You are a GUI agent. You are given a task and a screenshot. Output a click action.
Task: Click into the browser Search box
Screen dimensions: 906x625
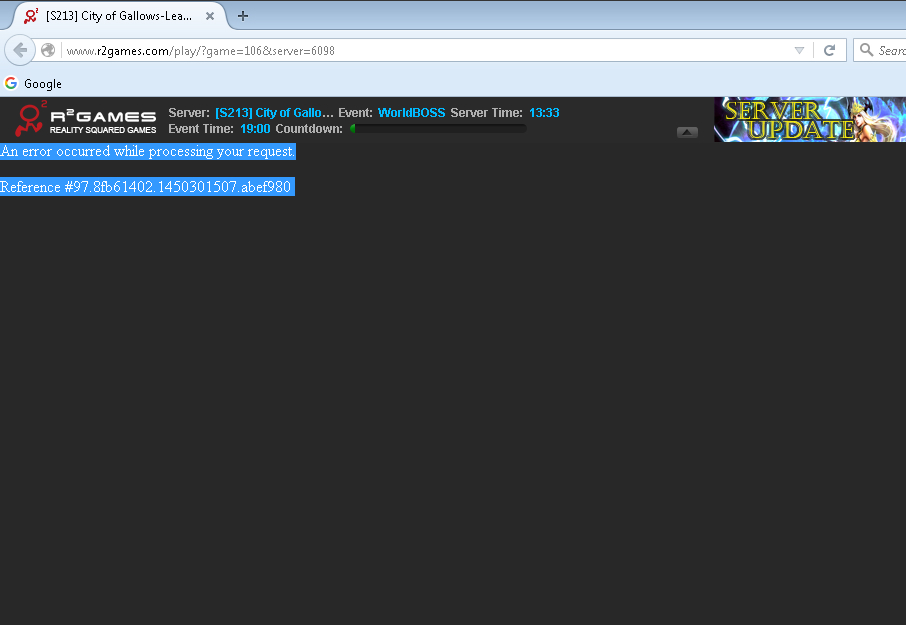click(x=889, y=50)
